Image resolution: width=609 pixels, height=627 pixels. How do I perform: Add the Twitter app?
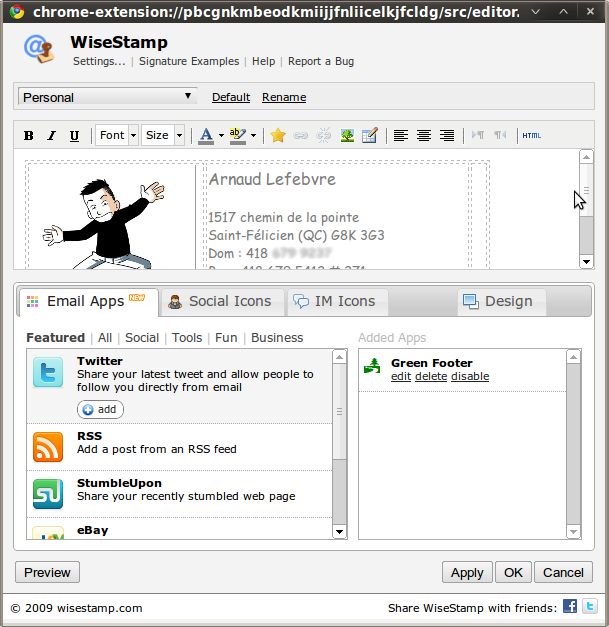[x=100, y=409]
